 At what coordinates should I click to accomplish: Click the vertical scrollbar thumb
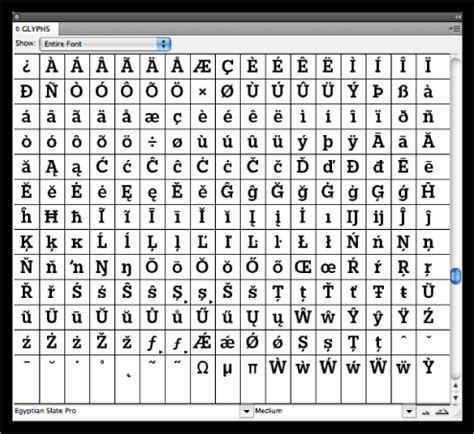pyautogui.click(x=455, y=276)
